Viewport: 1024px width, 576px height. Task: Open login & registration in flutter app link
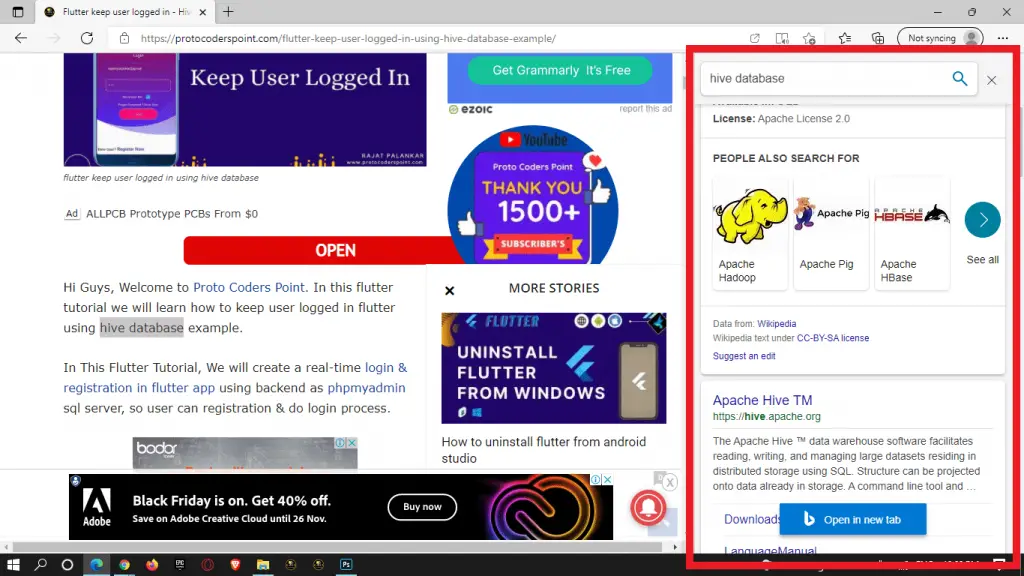click(235, 377)
